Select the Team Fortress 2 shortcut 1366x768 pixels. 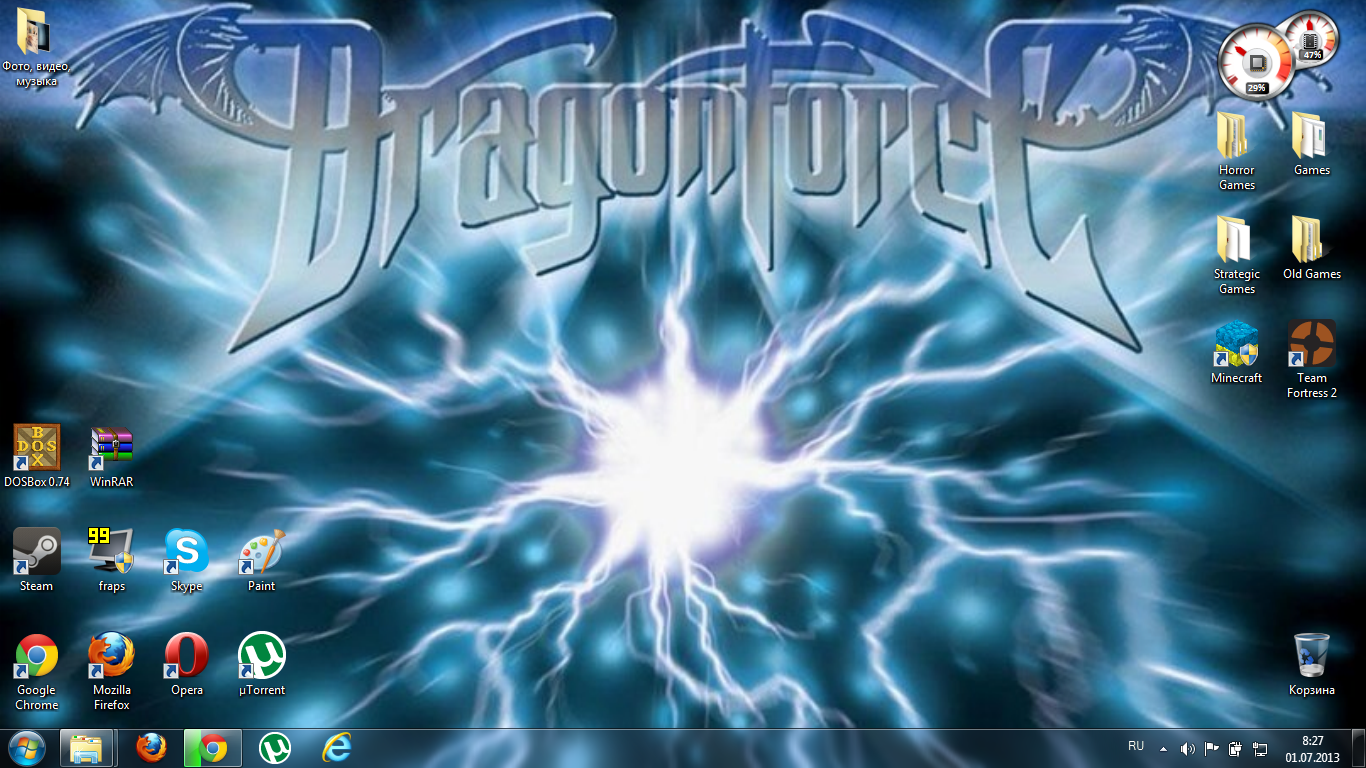[x=1312, y=359]
